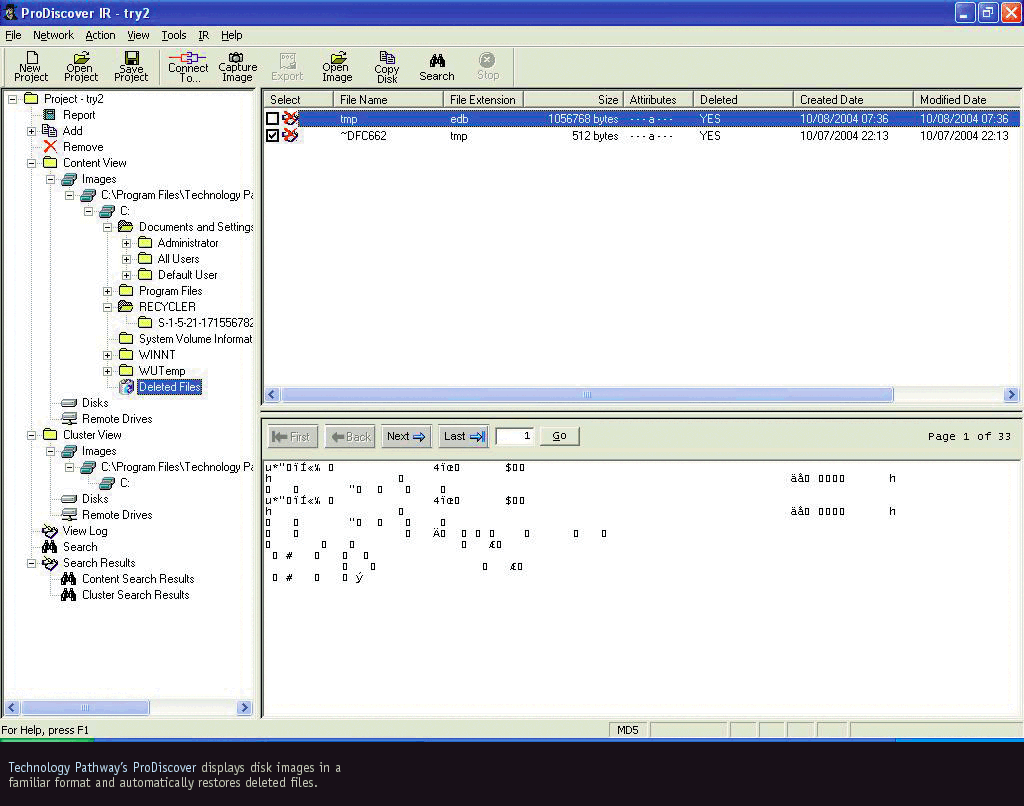Open the Tools menu

(174, 35)
